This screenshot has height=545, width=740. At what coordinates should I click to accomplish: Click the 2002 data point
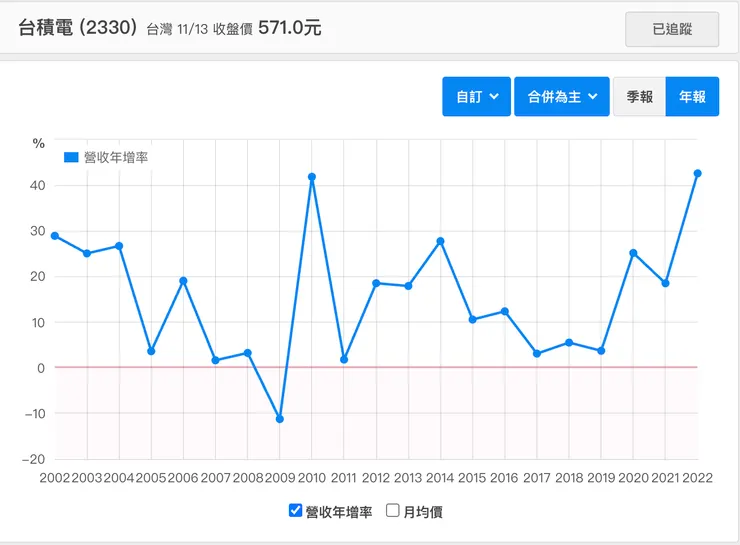click(x=55, y=236)
